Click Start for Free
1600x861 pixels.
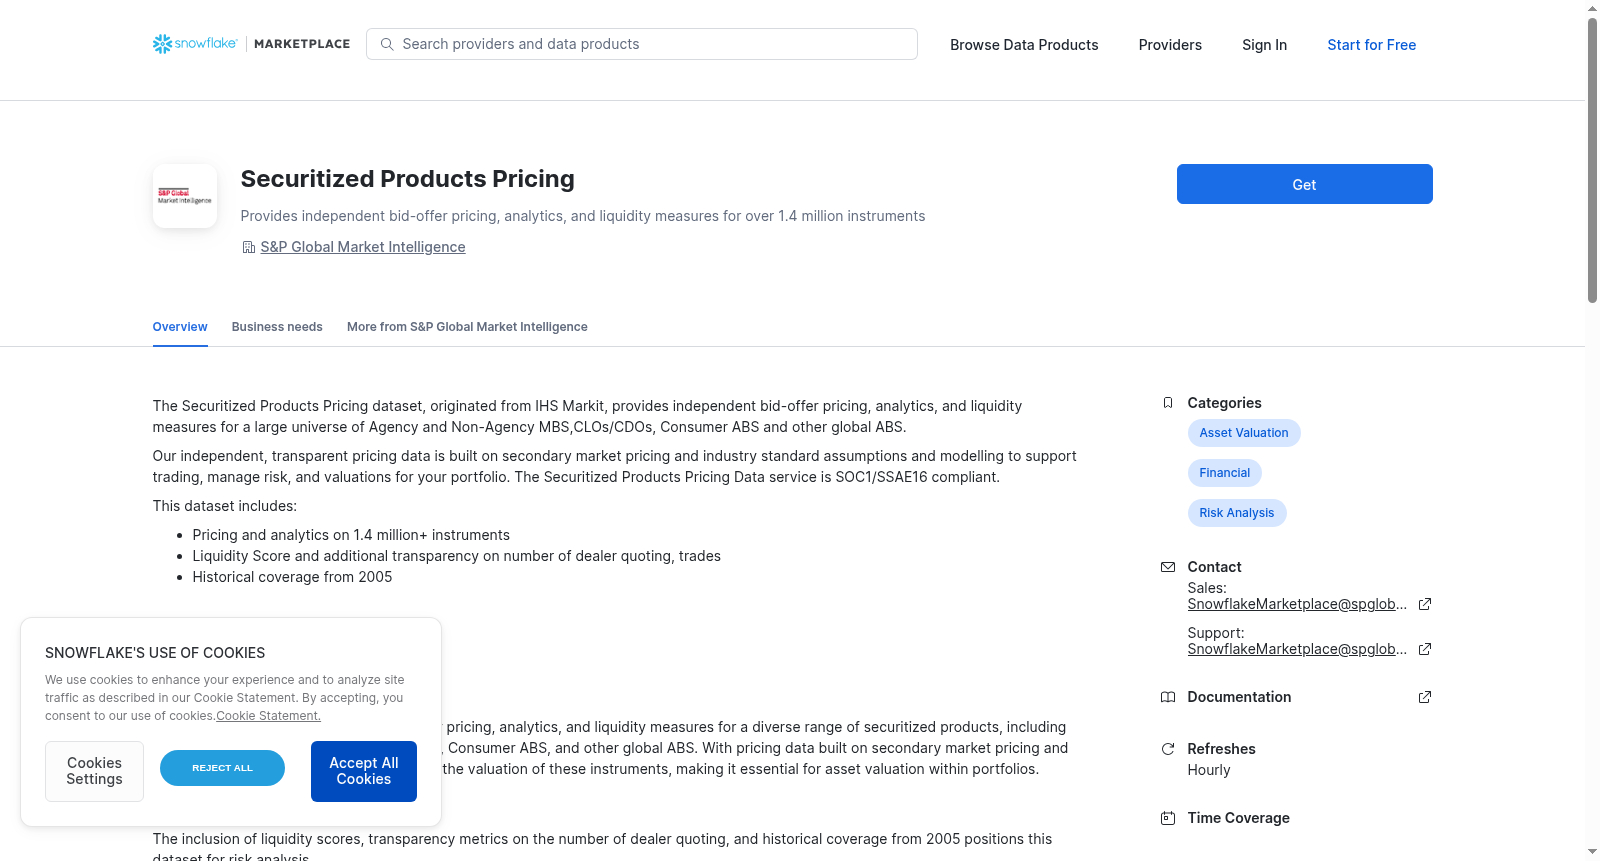pyautogui.click(x=1371, y=45)
